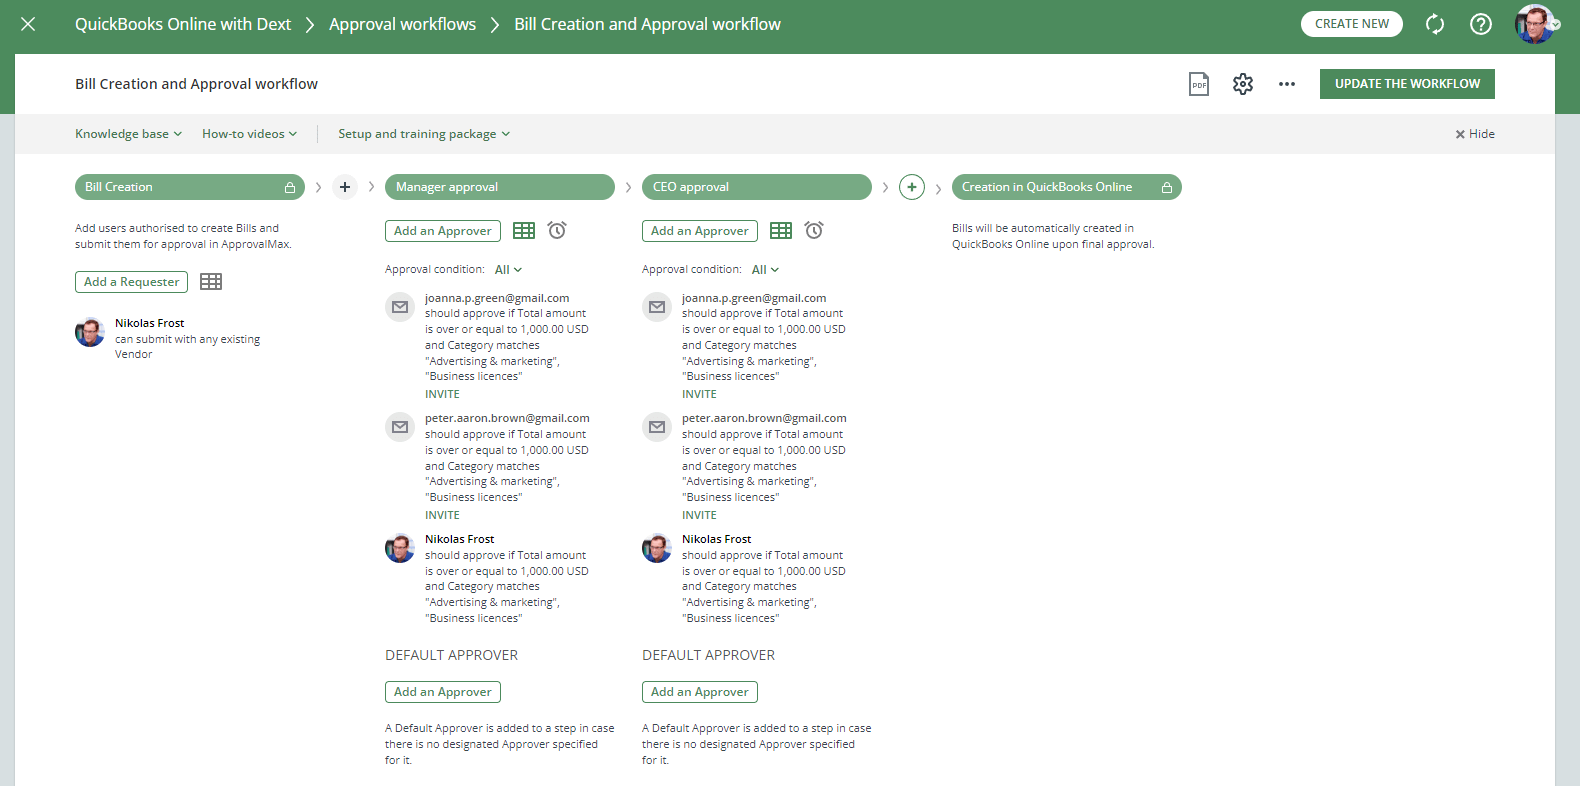Click Nikolas Frost's avatar in Bill Creation step
Image resolution: width=1580 pixels, height=786 pixels.
90,332
